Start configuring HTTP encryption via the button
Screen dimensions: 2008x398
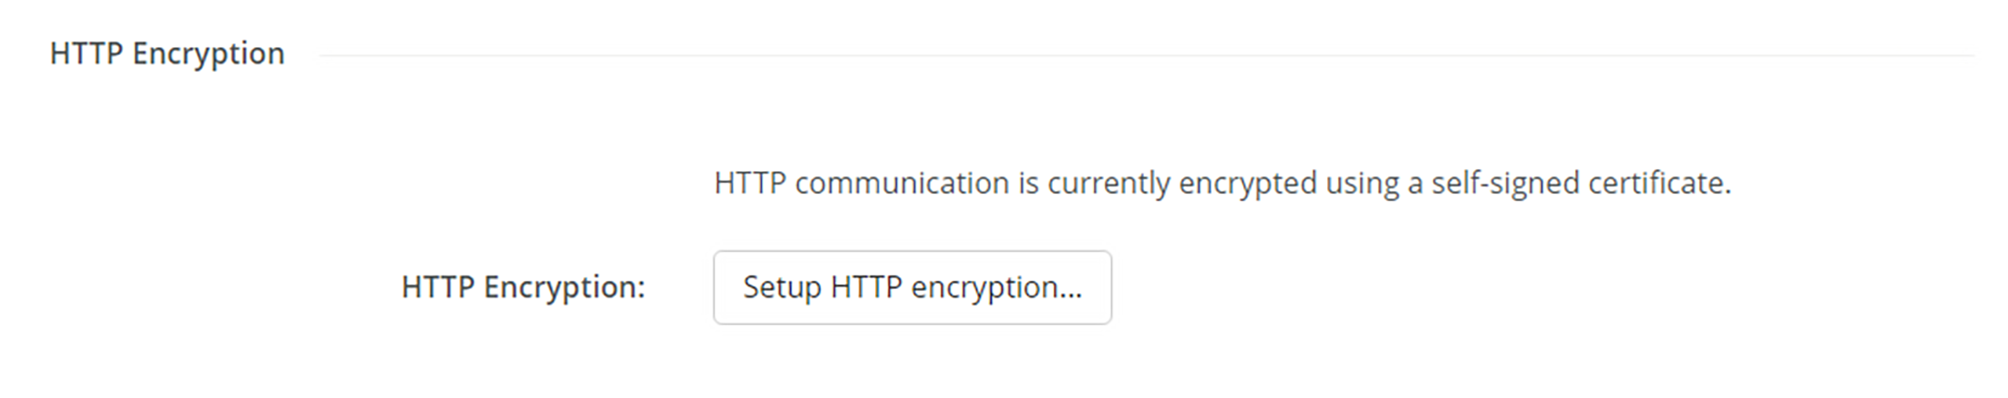[x=912, y=287]
